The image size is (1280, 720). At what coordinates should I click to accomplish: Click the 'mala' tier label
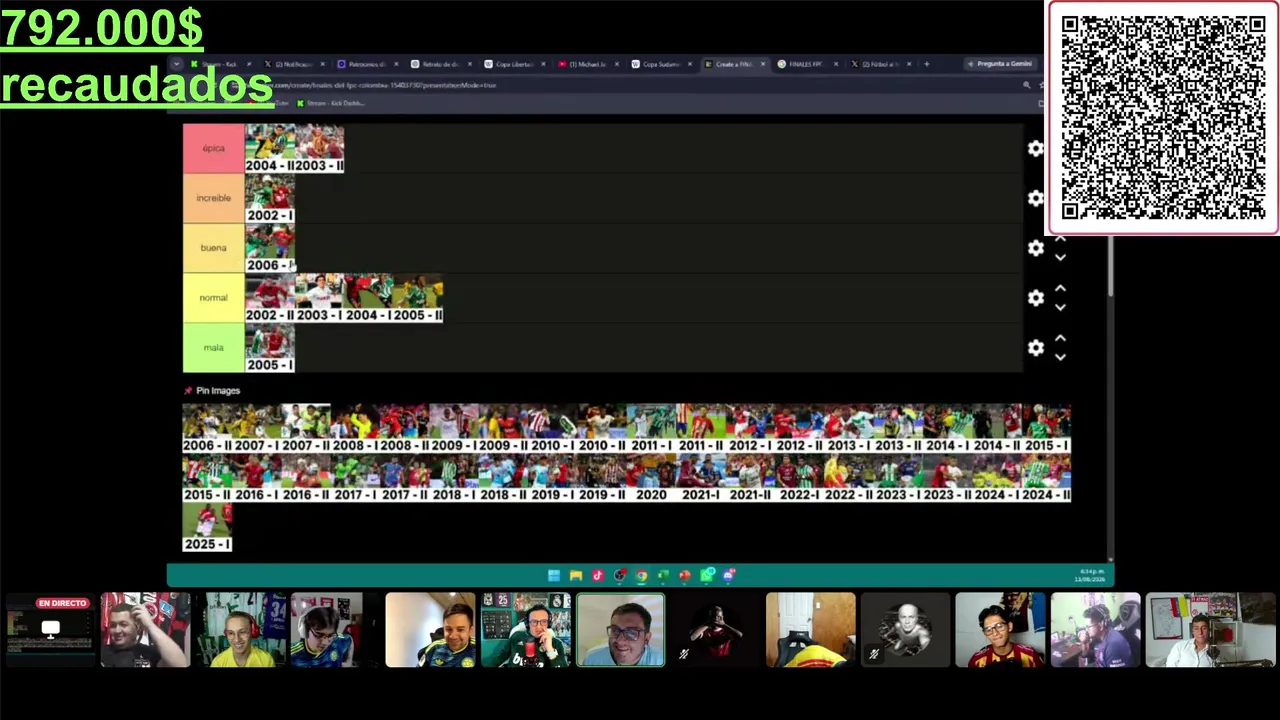(x=213, y=347)
